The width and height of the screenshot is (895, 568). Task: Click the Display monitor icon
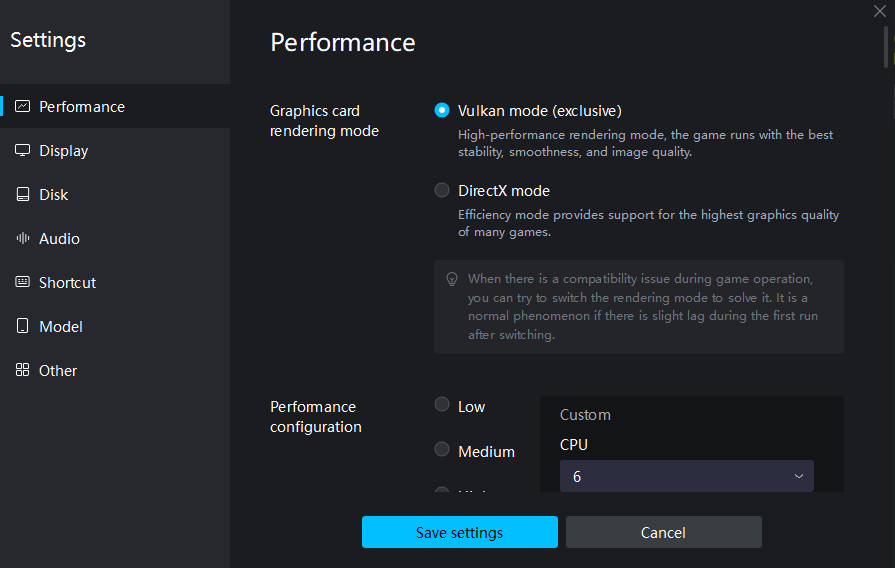[x=22, y=151]
